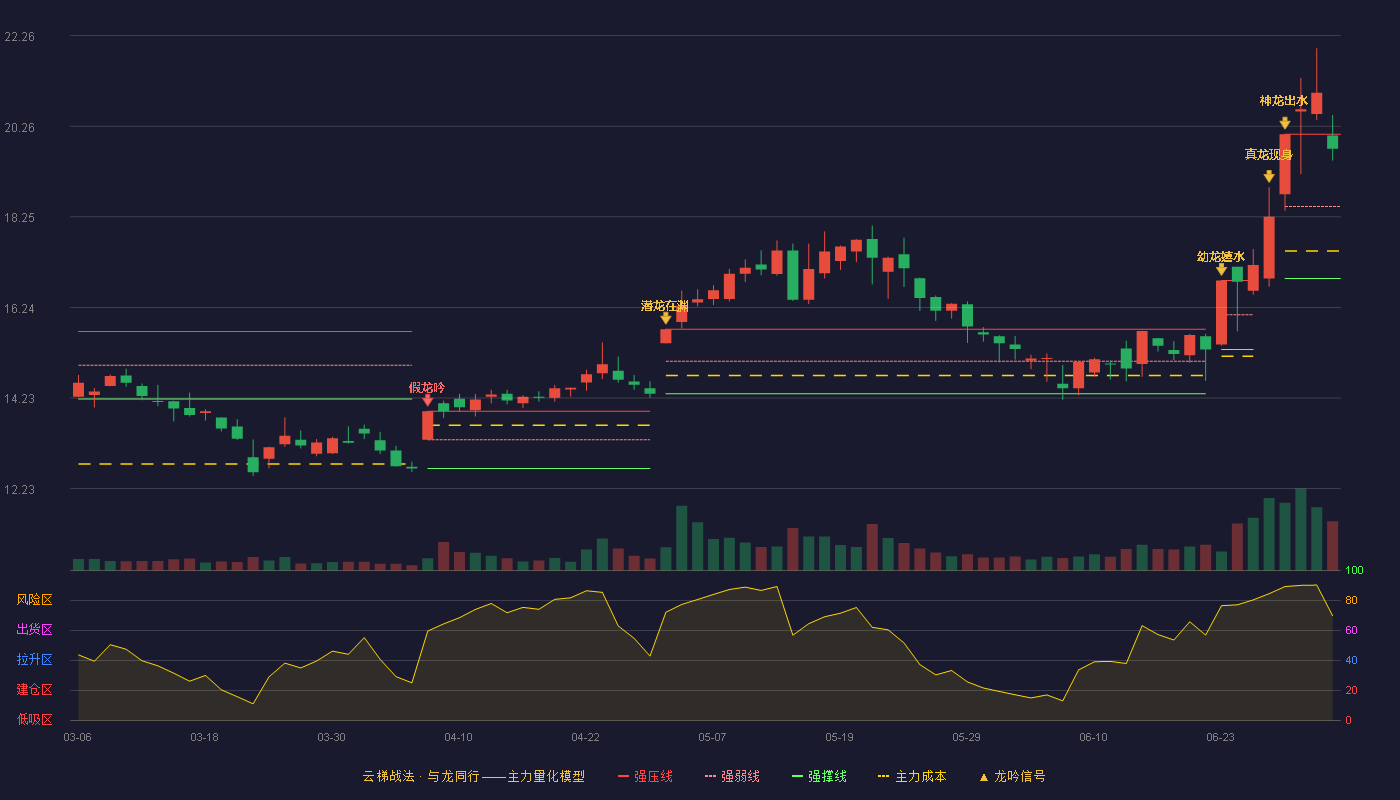Click the 22.26 price axis label

point(19,37)
